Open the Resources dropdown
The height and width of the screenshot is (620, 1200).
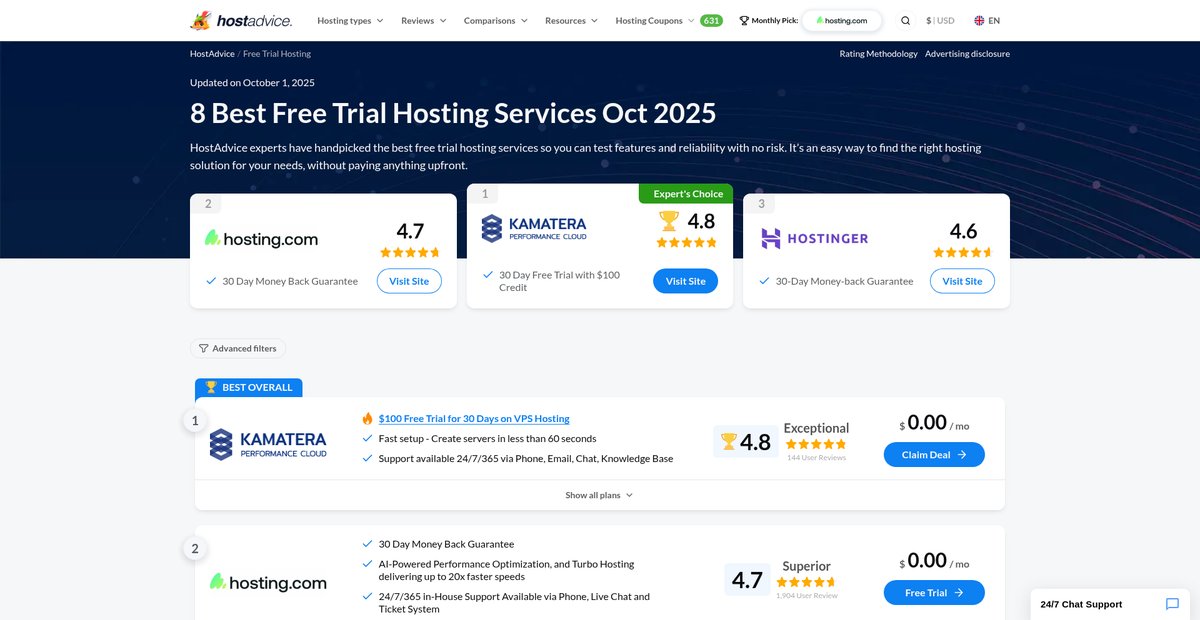click(x=571, y=20)
